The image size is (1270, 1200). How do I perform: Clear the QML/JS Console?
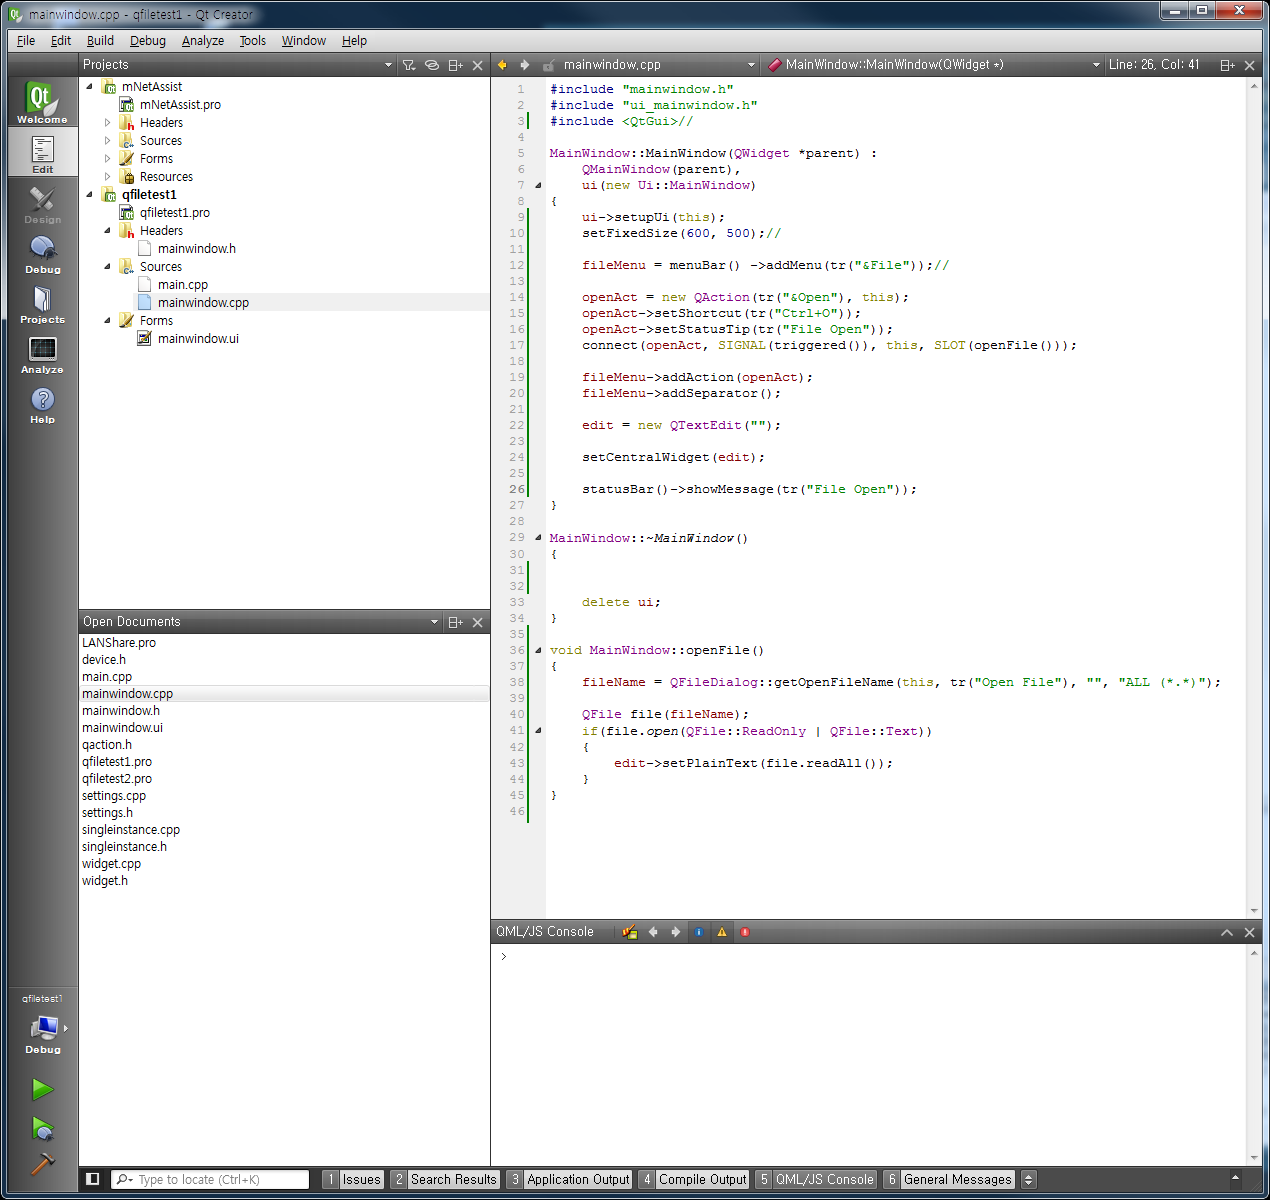point(630,932)
